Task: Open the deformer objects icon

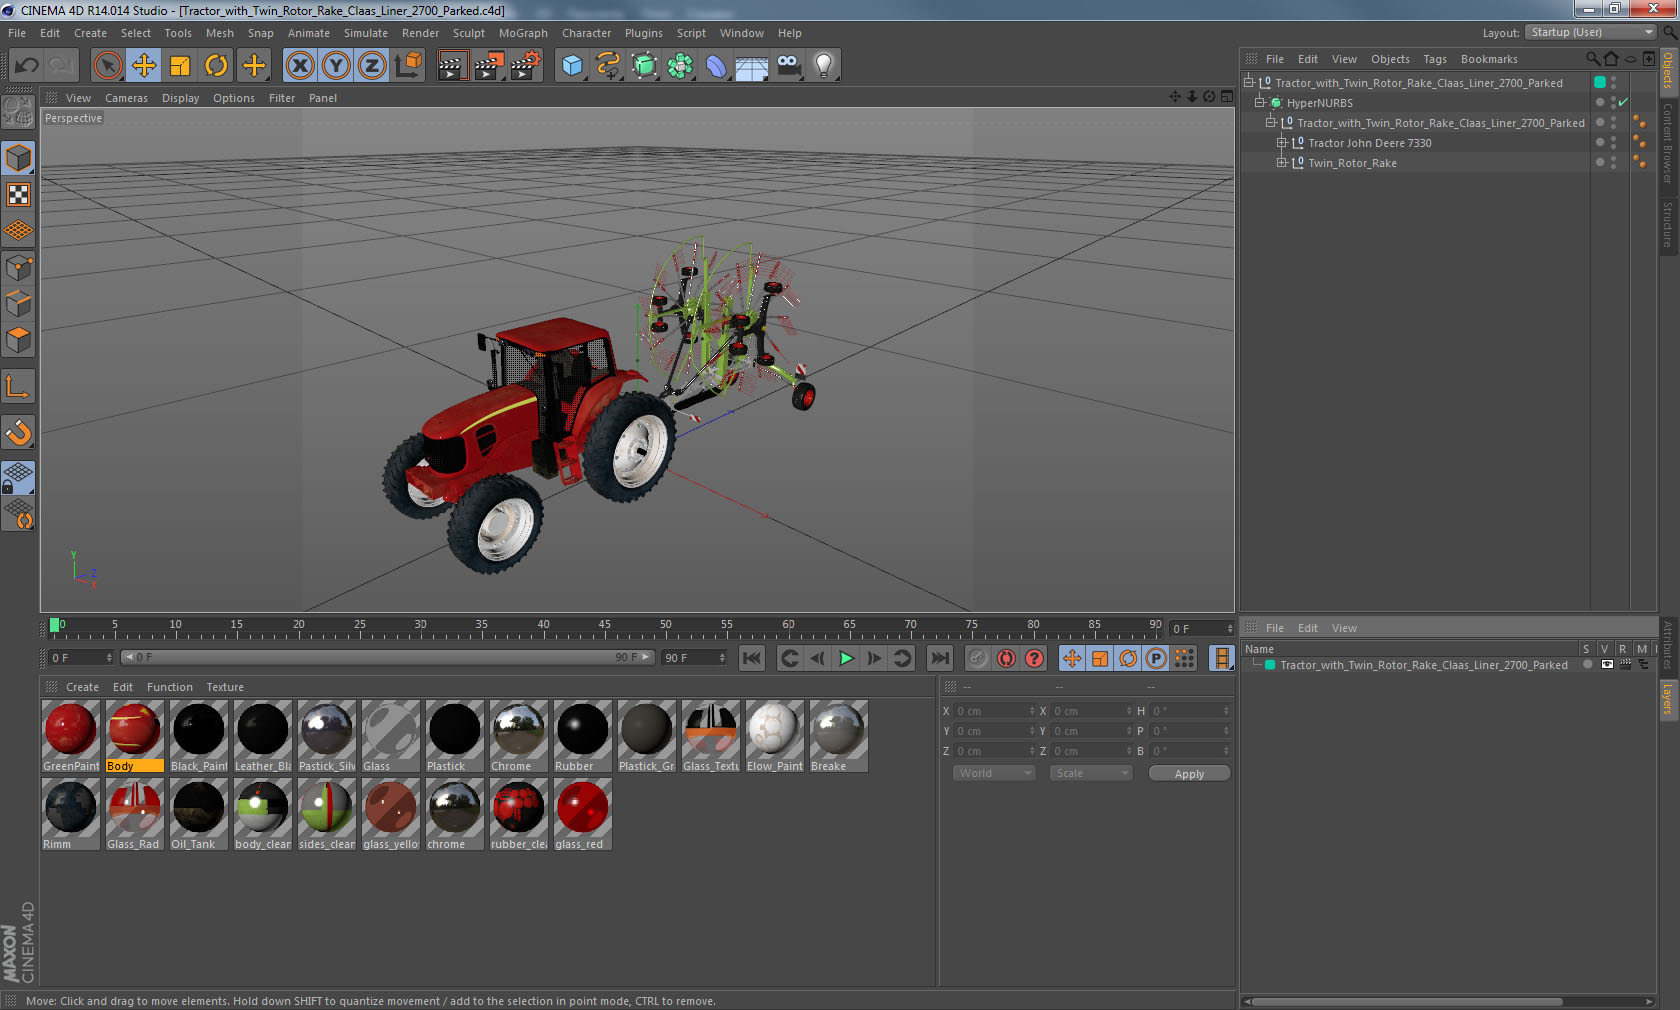Action: coord(716,66)
